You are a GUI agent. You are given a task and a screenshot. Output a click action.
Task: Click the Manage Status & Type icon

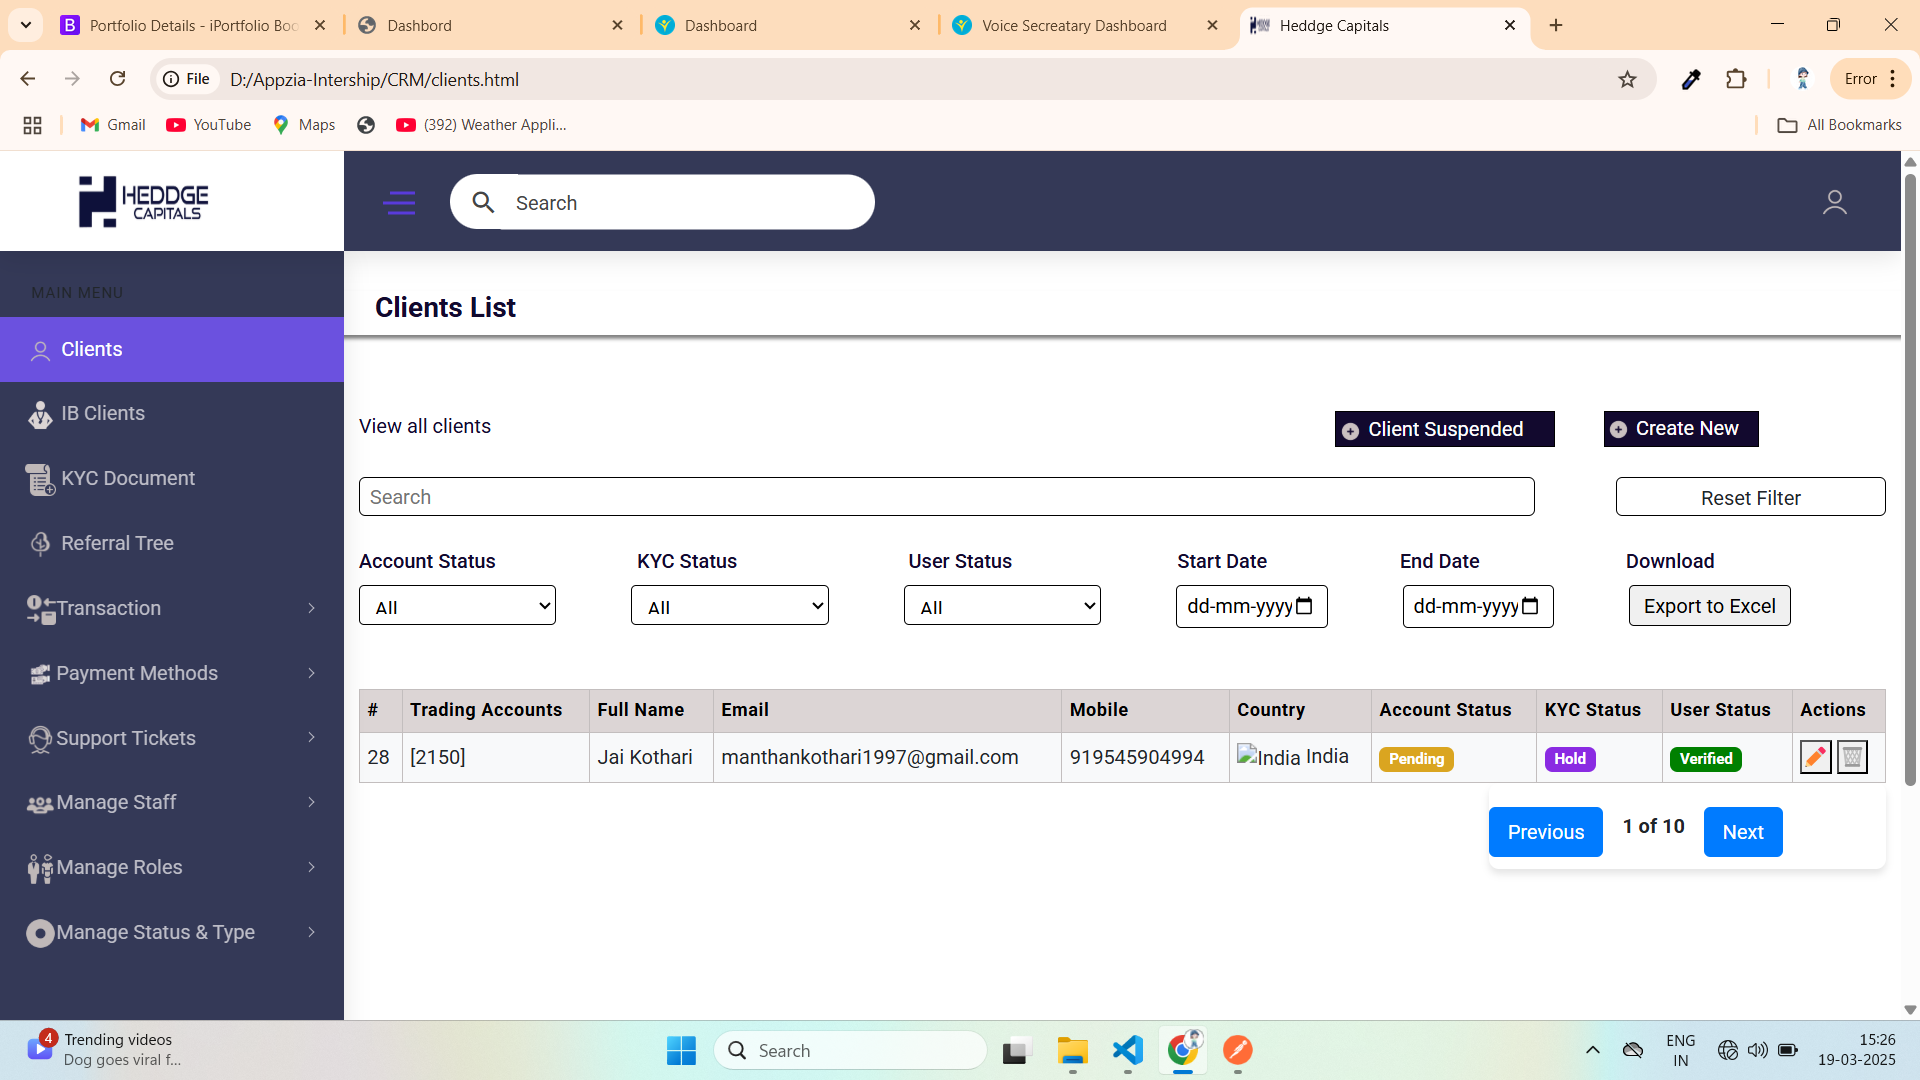(x=40, y=933)
